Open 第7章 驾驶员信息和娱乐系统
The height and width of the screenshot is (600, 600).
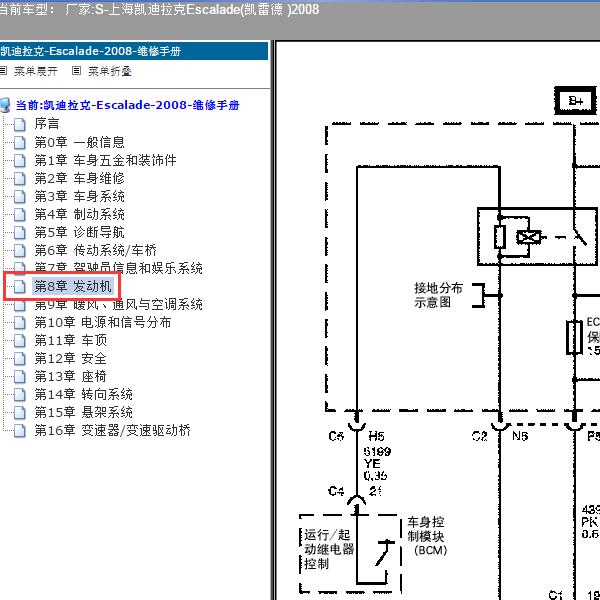(x=118, y=267)
